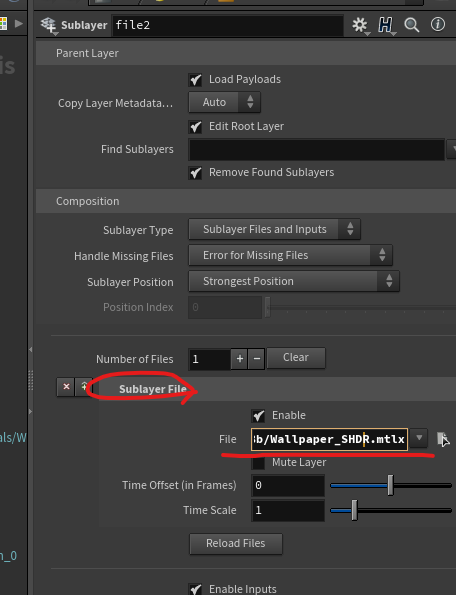This screenshot has width=456, height=595.
Task: Click the Find Sublayers text field
Action: click(316, 150)
